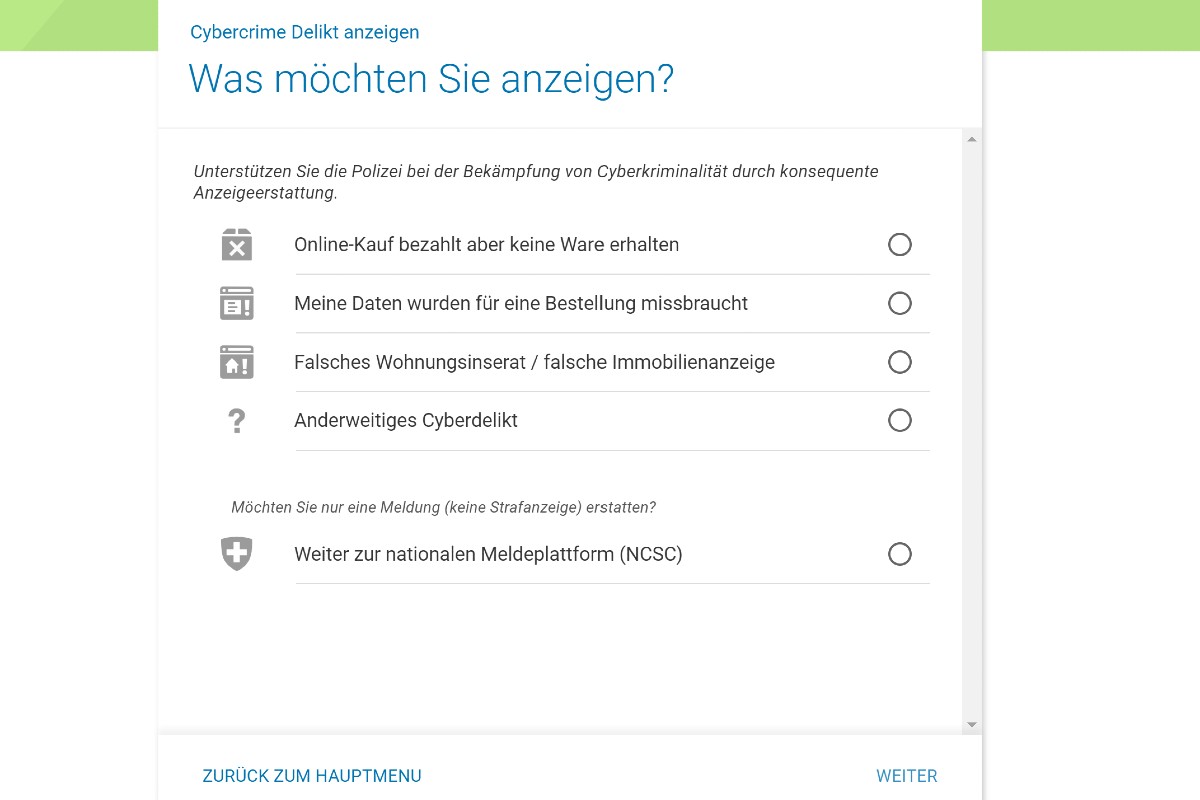
Task: Click the option row Meine Daten wurden missbraucht
Action: (x=520, y=303)
